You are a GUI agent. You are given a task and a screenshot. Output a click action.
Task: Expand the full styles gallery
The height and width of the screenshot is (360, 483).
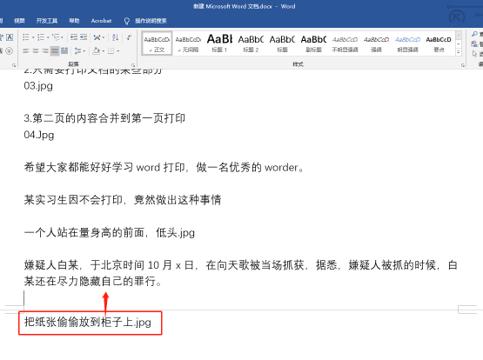click(459, 52)
